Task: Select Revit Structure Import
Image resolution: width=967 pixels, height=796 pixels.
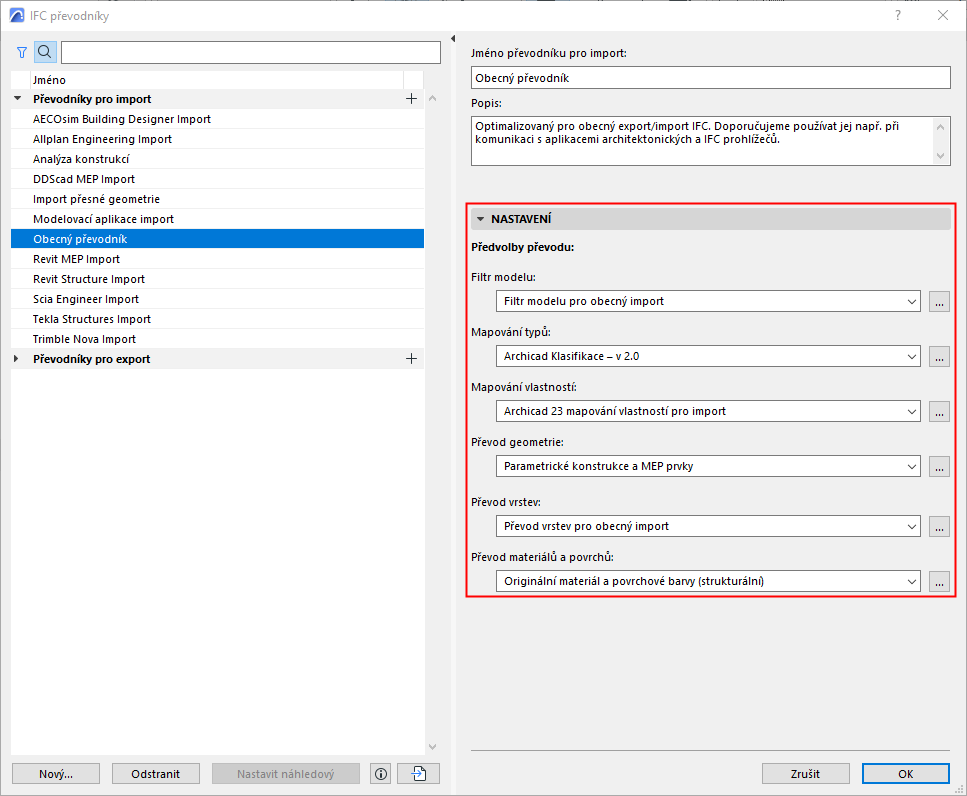Action: (x=217, y=279)
